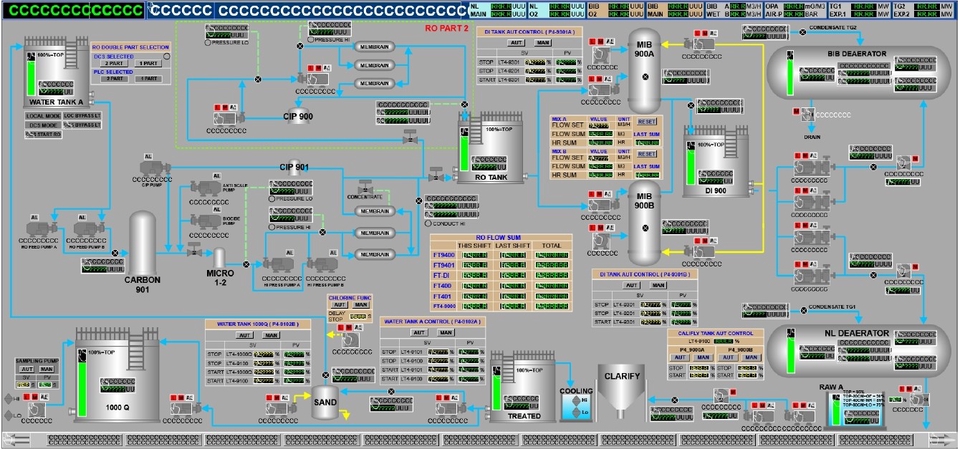Click the Micro 1-2 filter icon
Screen dimensions: 960x449
219,258
